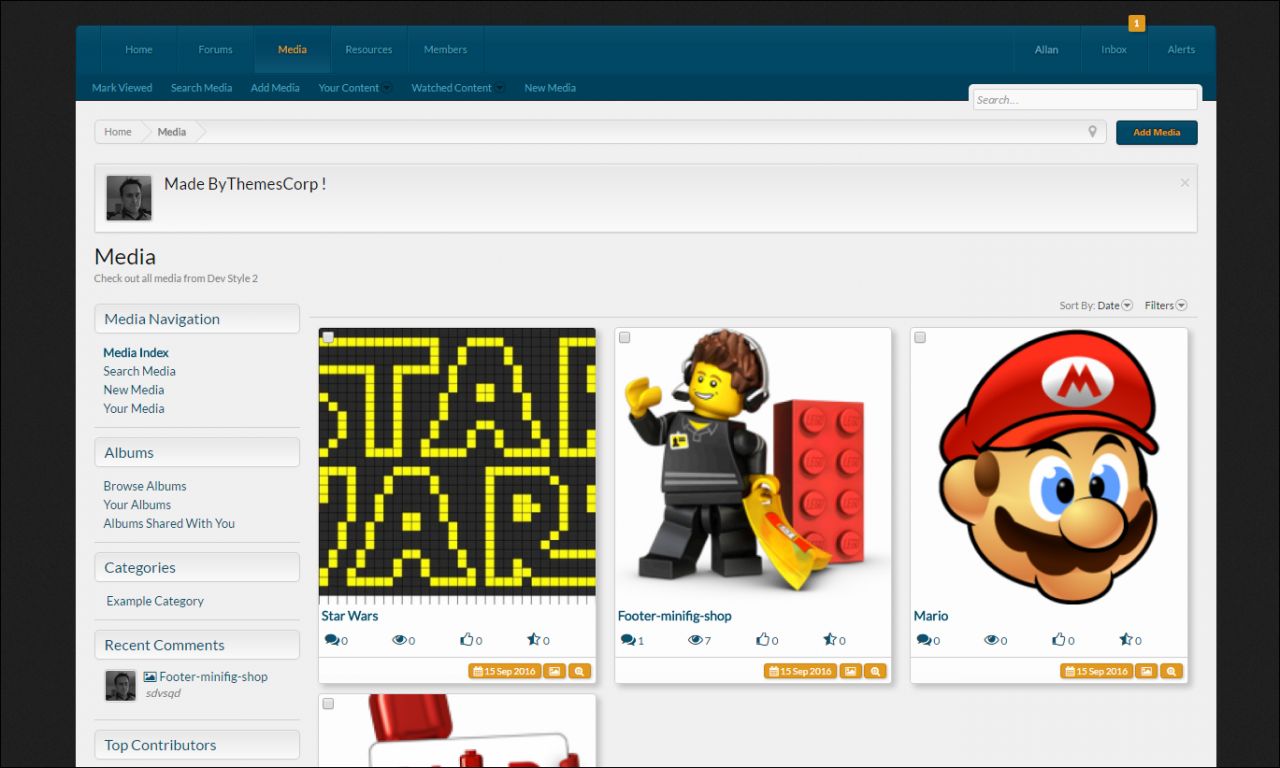Viewport: 1280px width, 768px height.
Task: Open Example Category link
Action: tap(155, 601)
